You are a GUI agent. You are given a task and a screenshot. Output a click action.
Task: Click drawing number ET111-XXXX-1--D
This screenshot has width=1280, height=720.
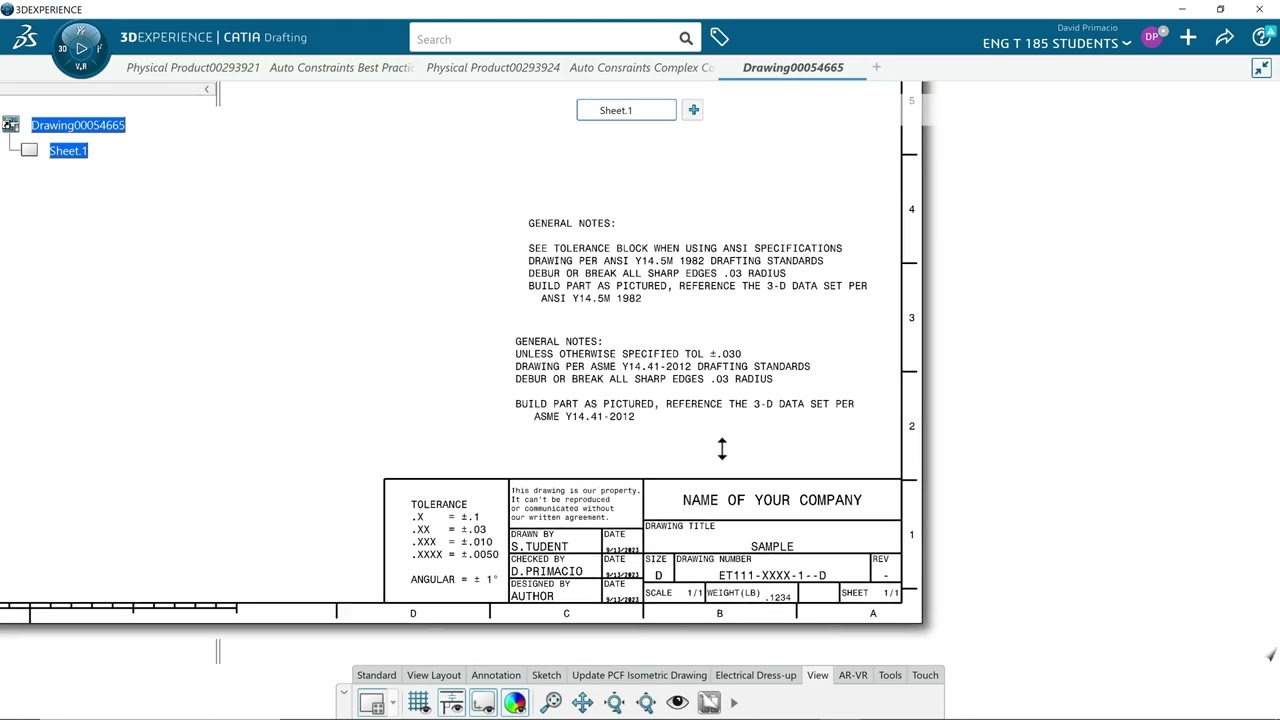point(772,576)
